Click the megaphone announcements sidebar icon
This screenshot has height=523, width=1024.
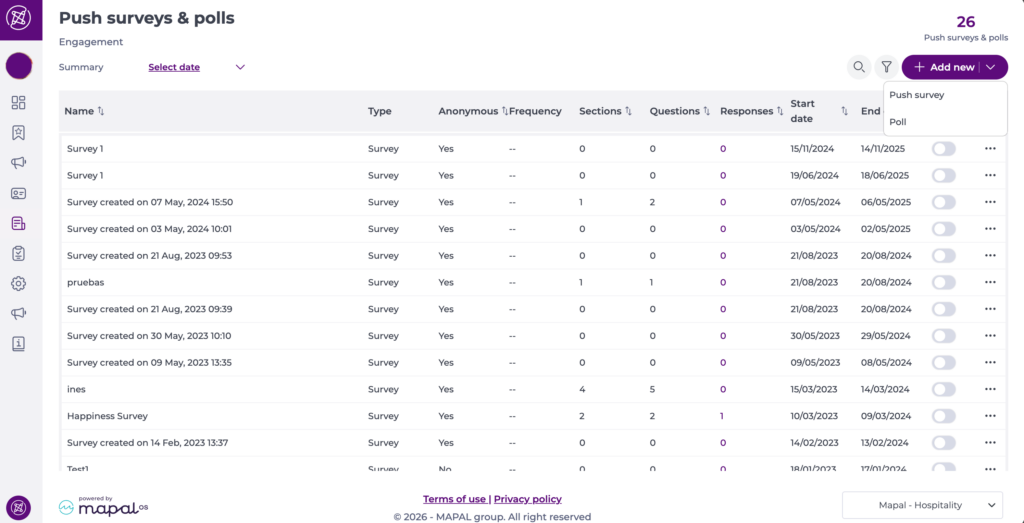18,163
